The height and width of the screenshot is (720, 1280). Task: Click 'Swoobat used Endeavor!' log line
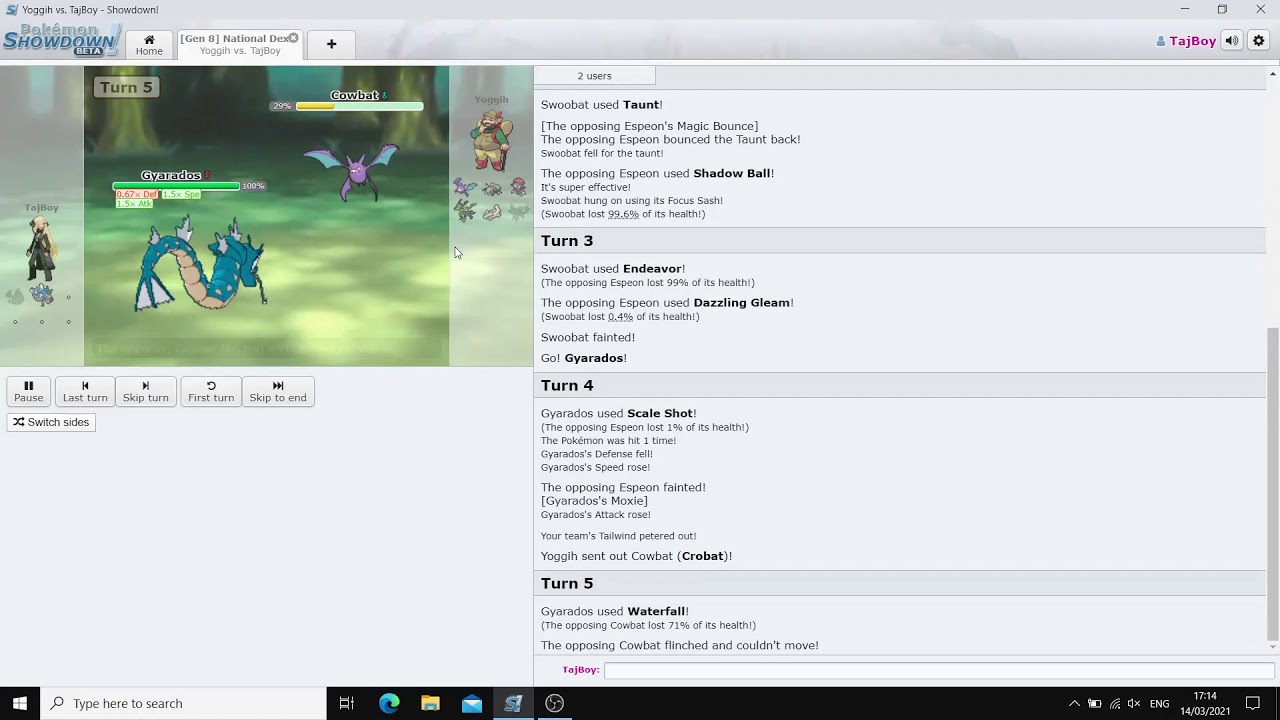613,268
